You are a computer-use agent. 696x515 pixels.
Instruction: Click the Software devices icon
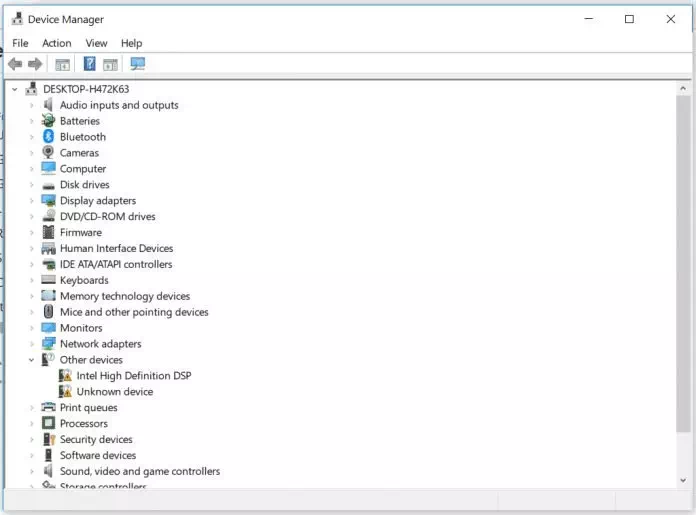(x=48, y=455)
